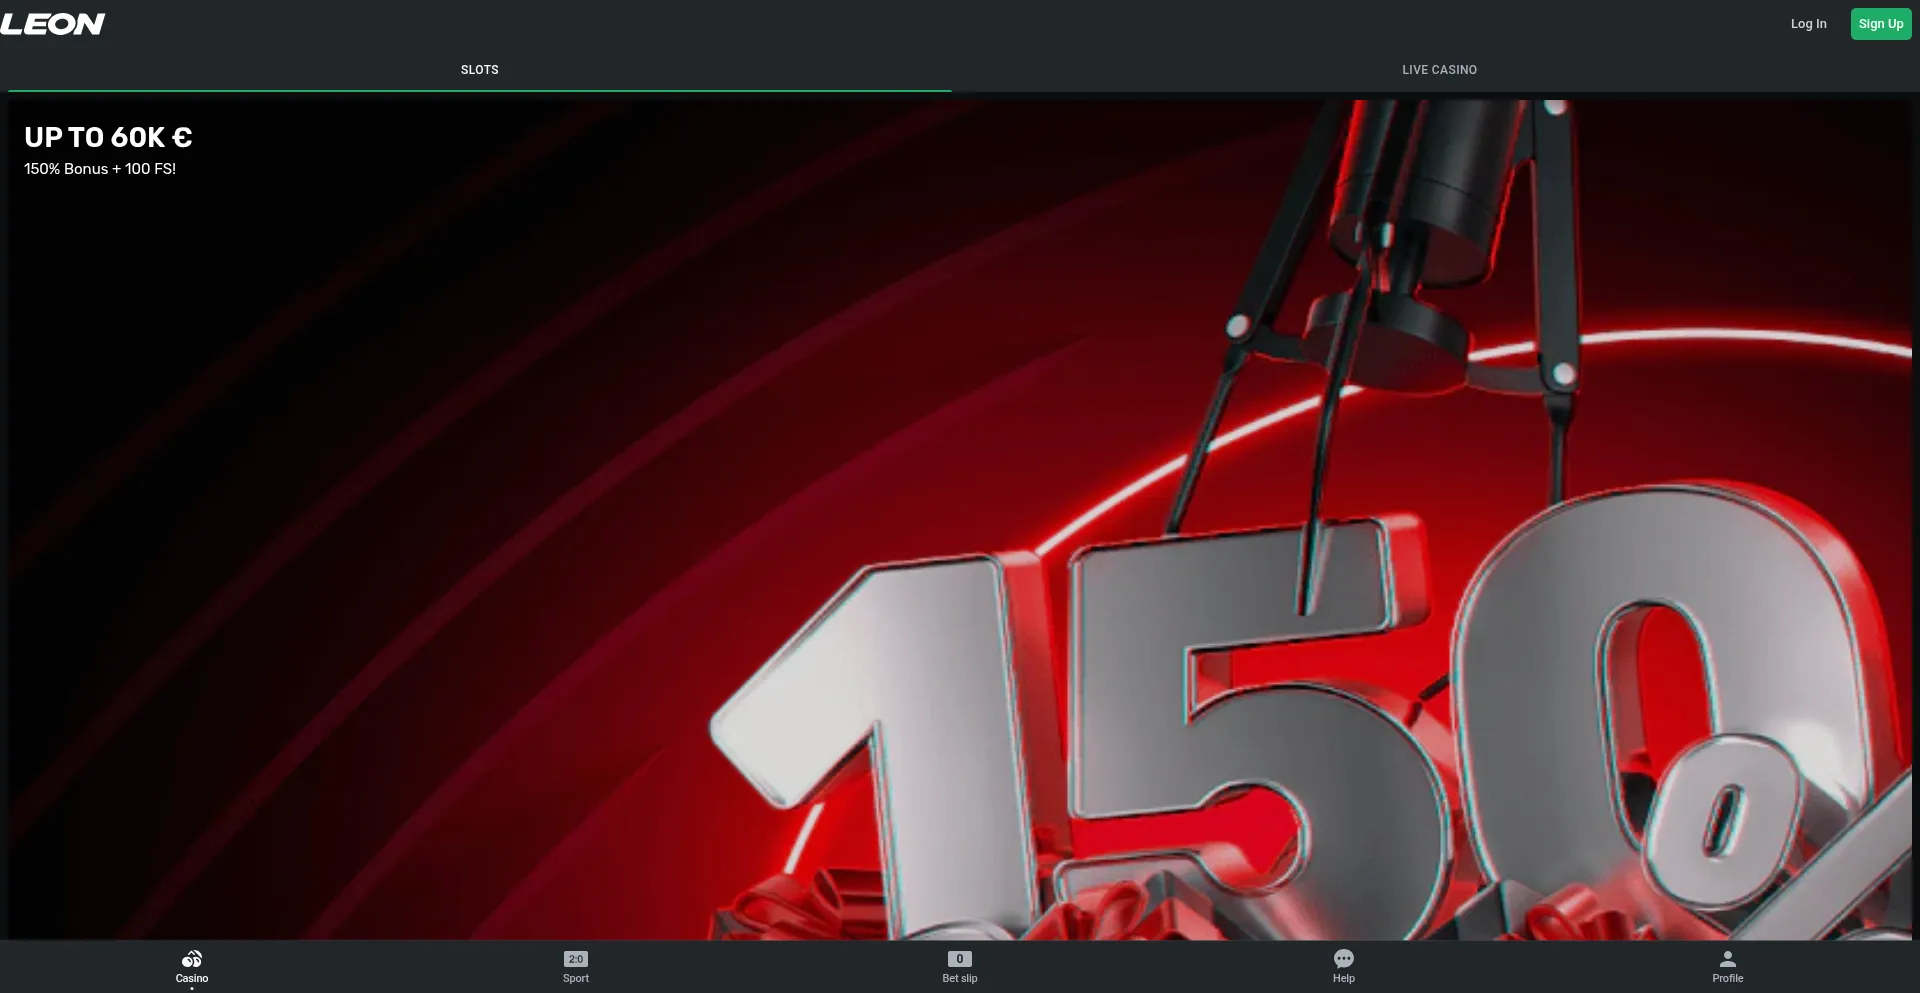Open the Bet slip counter icon
This screenshot has width=1920, height=993.
coord(960,959)
